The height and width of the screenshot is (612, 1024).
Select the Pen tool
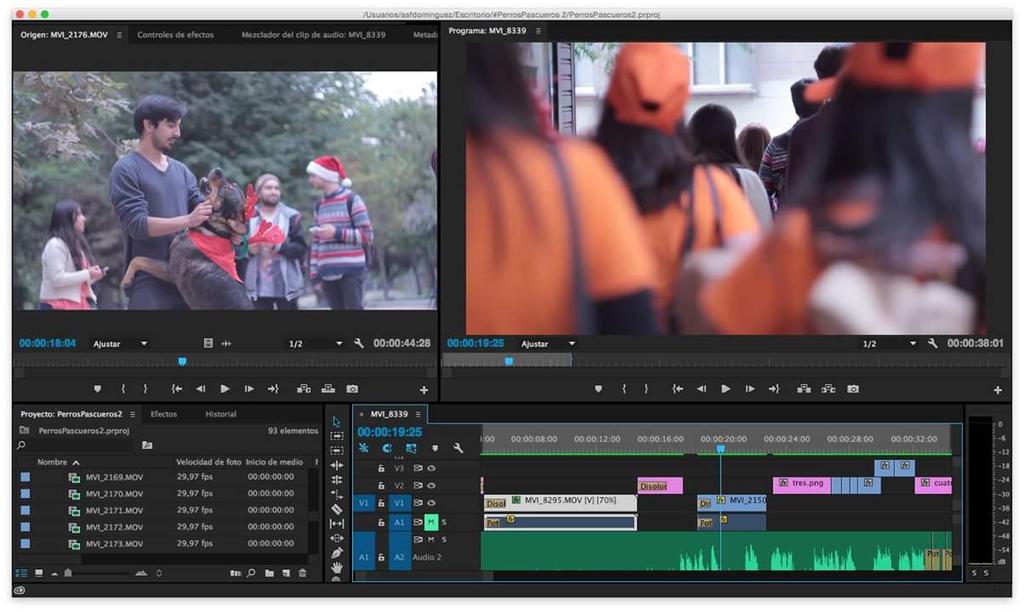(336, 553)
